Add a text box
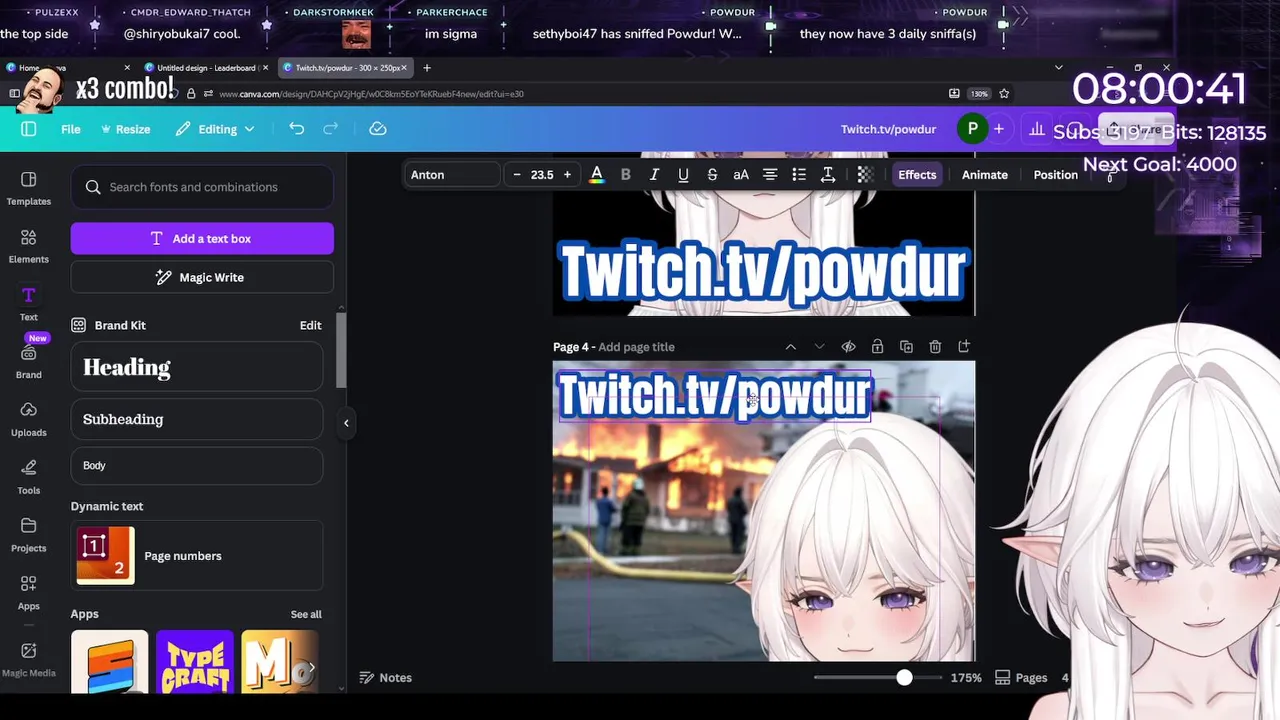The image size is (1280, 720). coord(202,239)
